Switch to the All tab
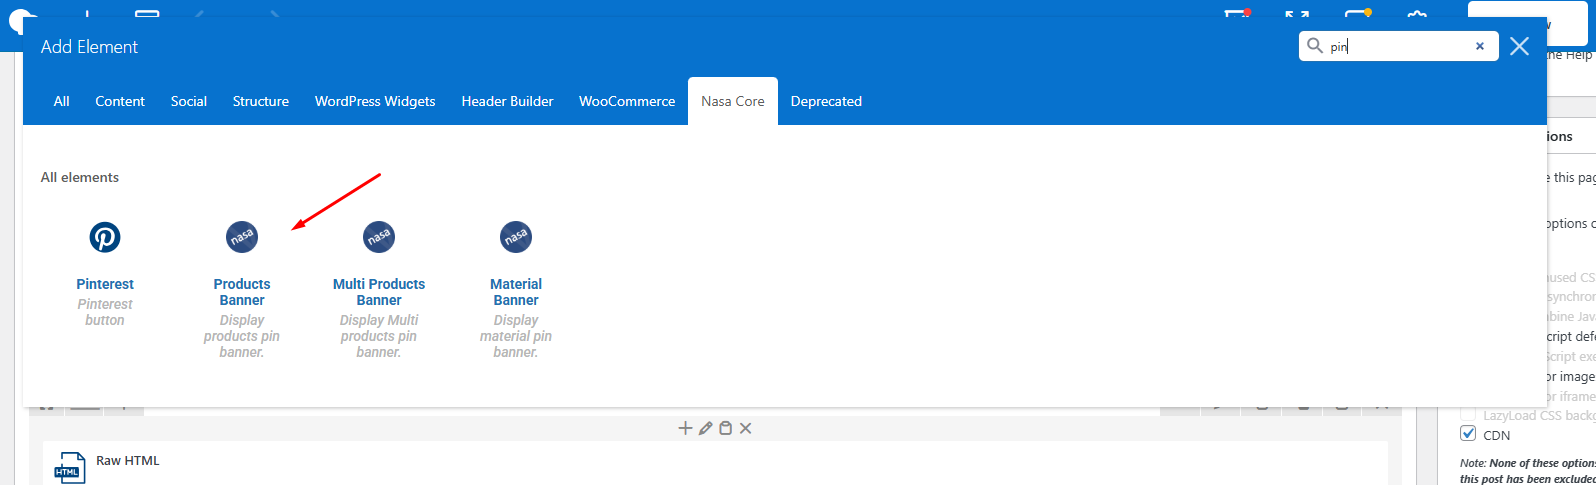Image resolution: width=1596 pixels, height=485 pixels. pyautogui.click(x=61, y=101)
